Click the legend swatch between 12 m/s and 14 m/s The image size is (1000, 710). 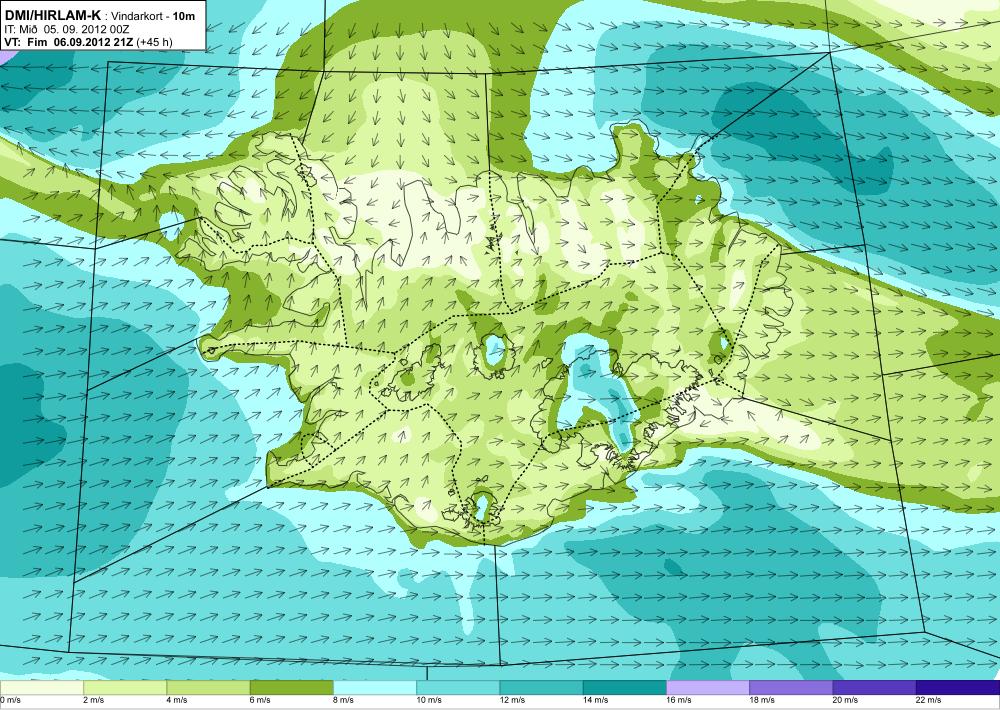pos(541,688)
